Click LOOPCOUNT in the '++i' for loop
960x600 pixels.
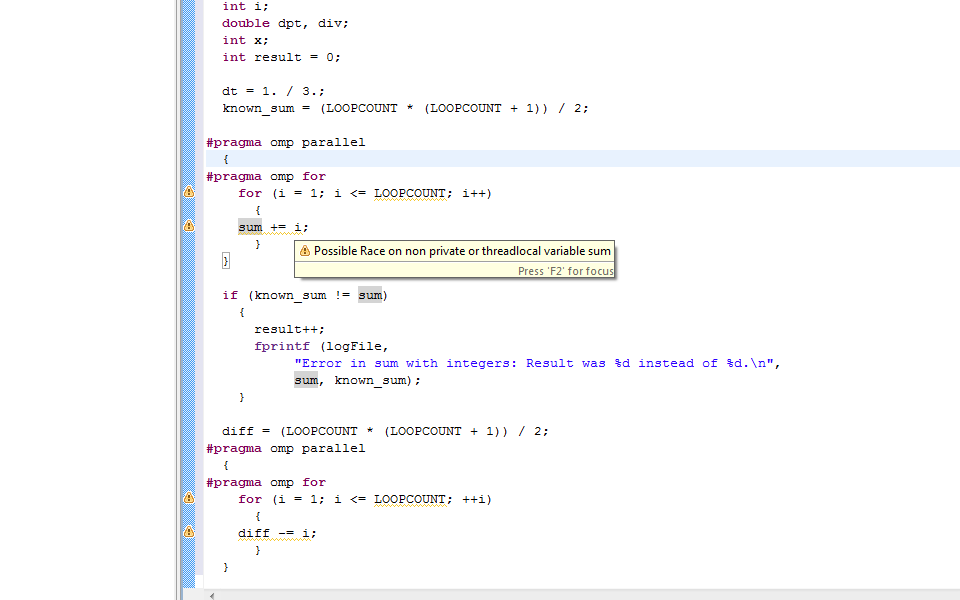410,500
